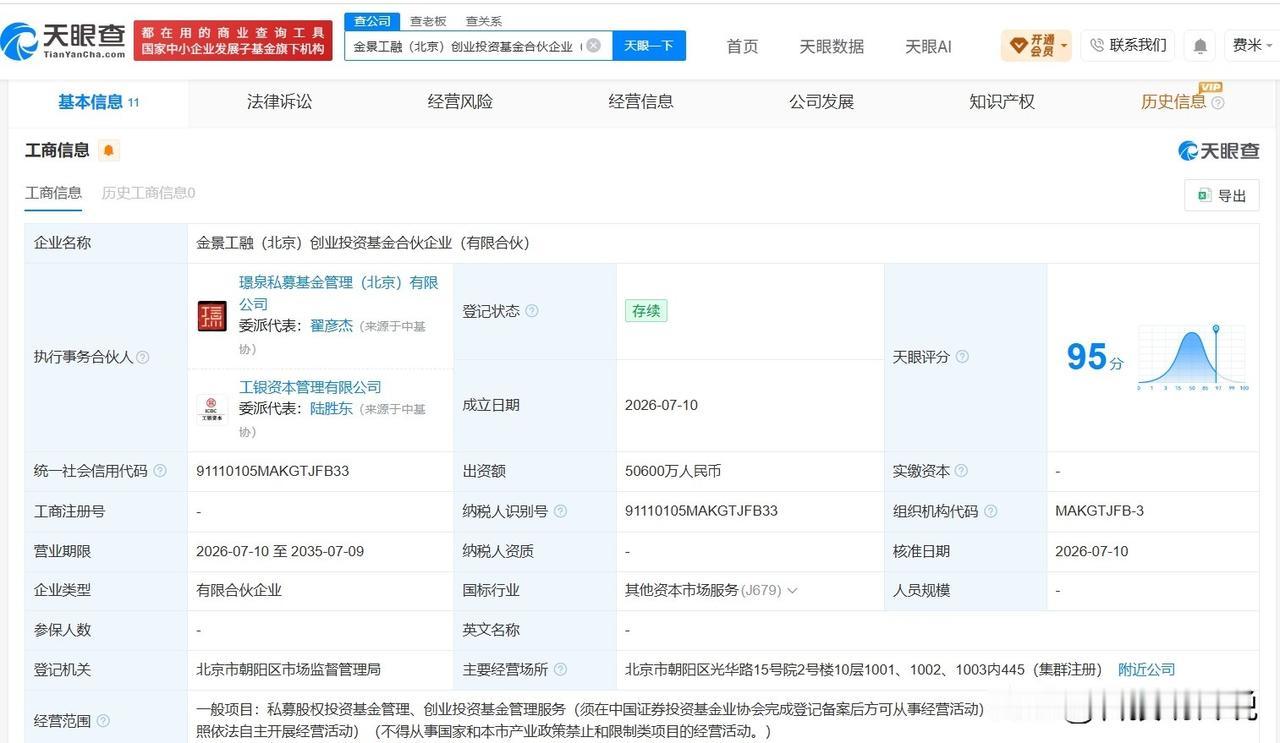This screenshot has width=1280, height=743.
Task: Switch to 查老板 search tab
Action: click(428, 21)
